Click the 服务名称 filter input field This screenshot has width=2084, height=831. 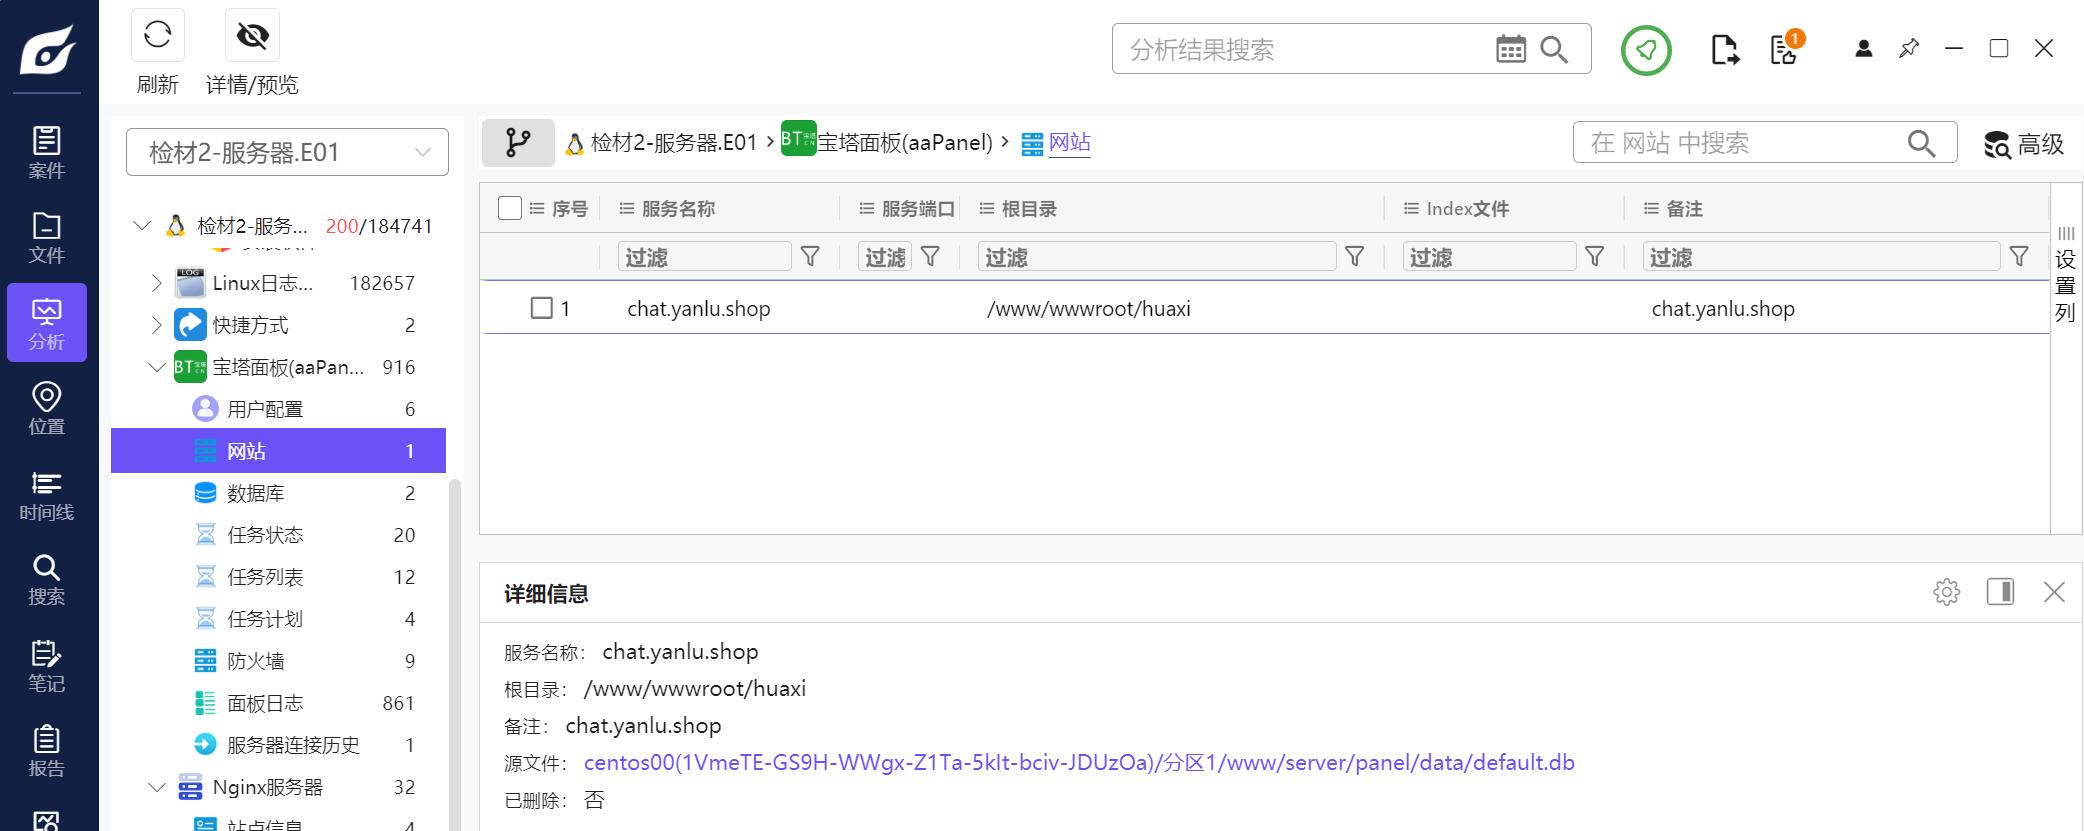(x=704, y=257)
